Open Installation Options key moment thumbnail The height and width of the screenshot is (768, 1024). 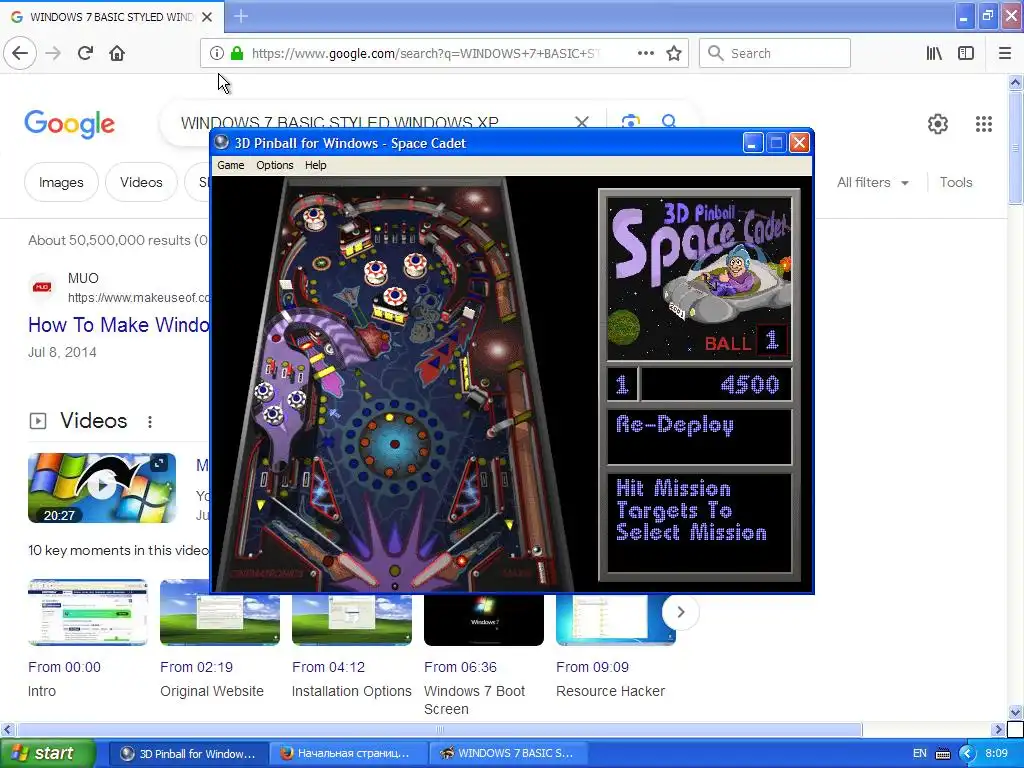click(x=351, y=620)
